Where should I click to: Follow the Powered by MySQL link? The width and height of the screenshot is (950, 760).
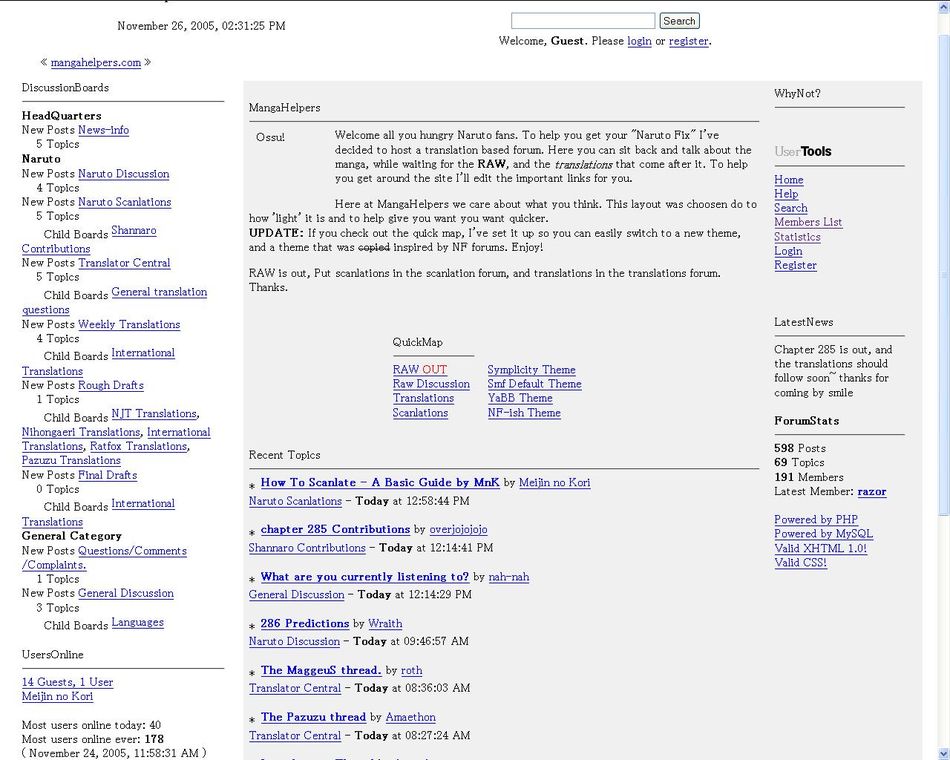pos(823,534)
